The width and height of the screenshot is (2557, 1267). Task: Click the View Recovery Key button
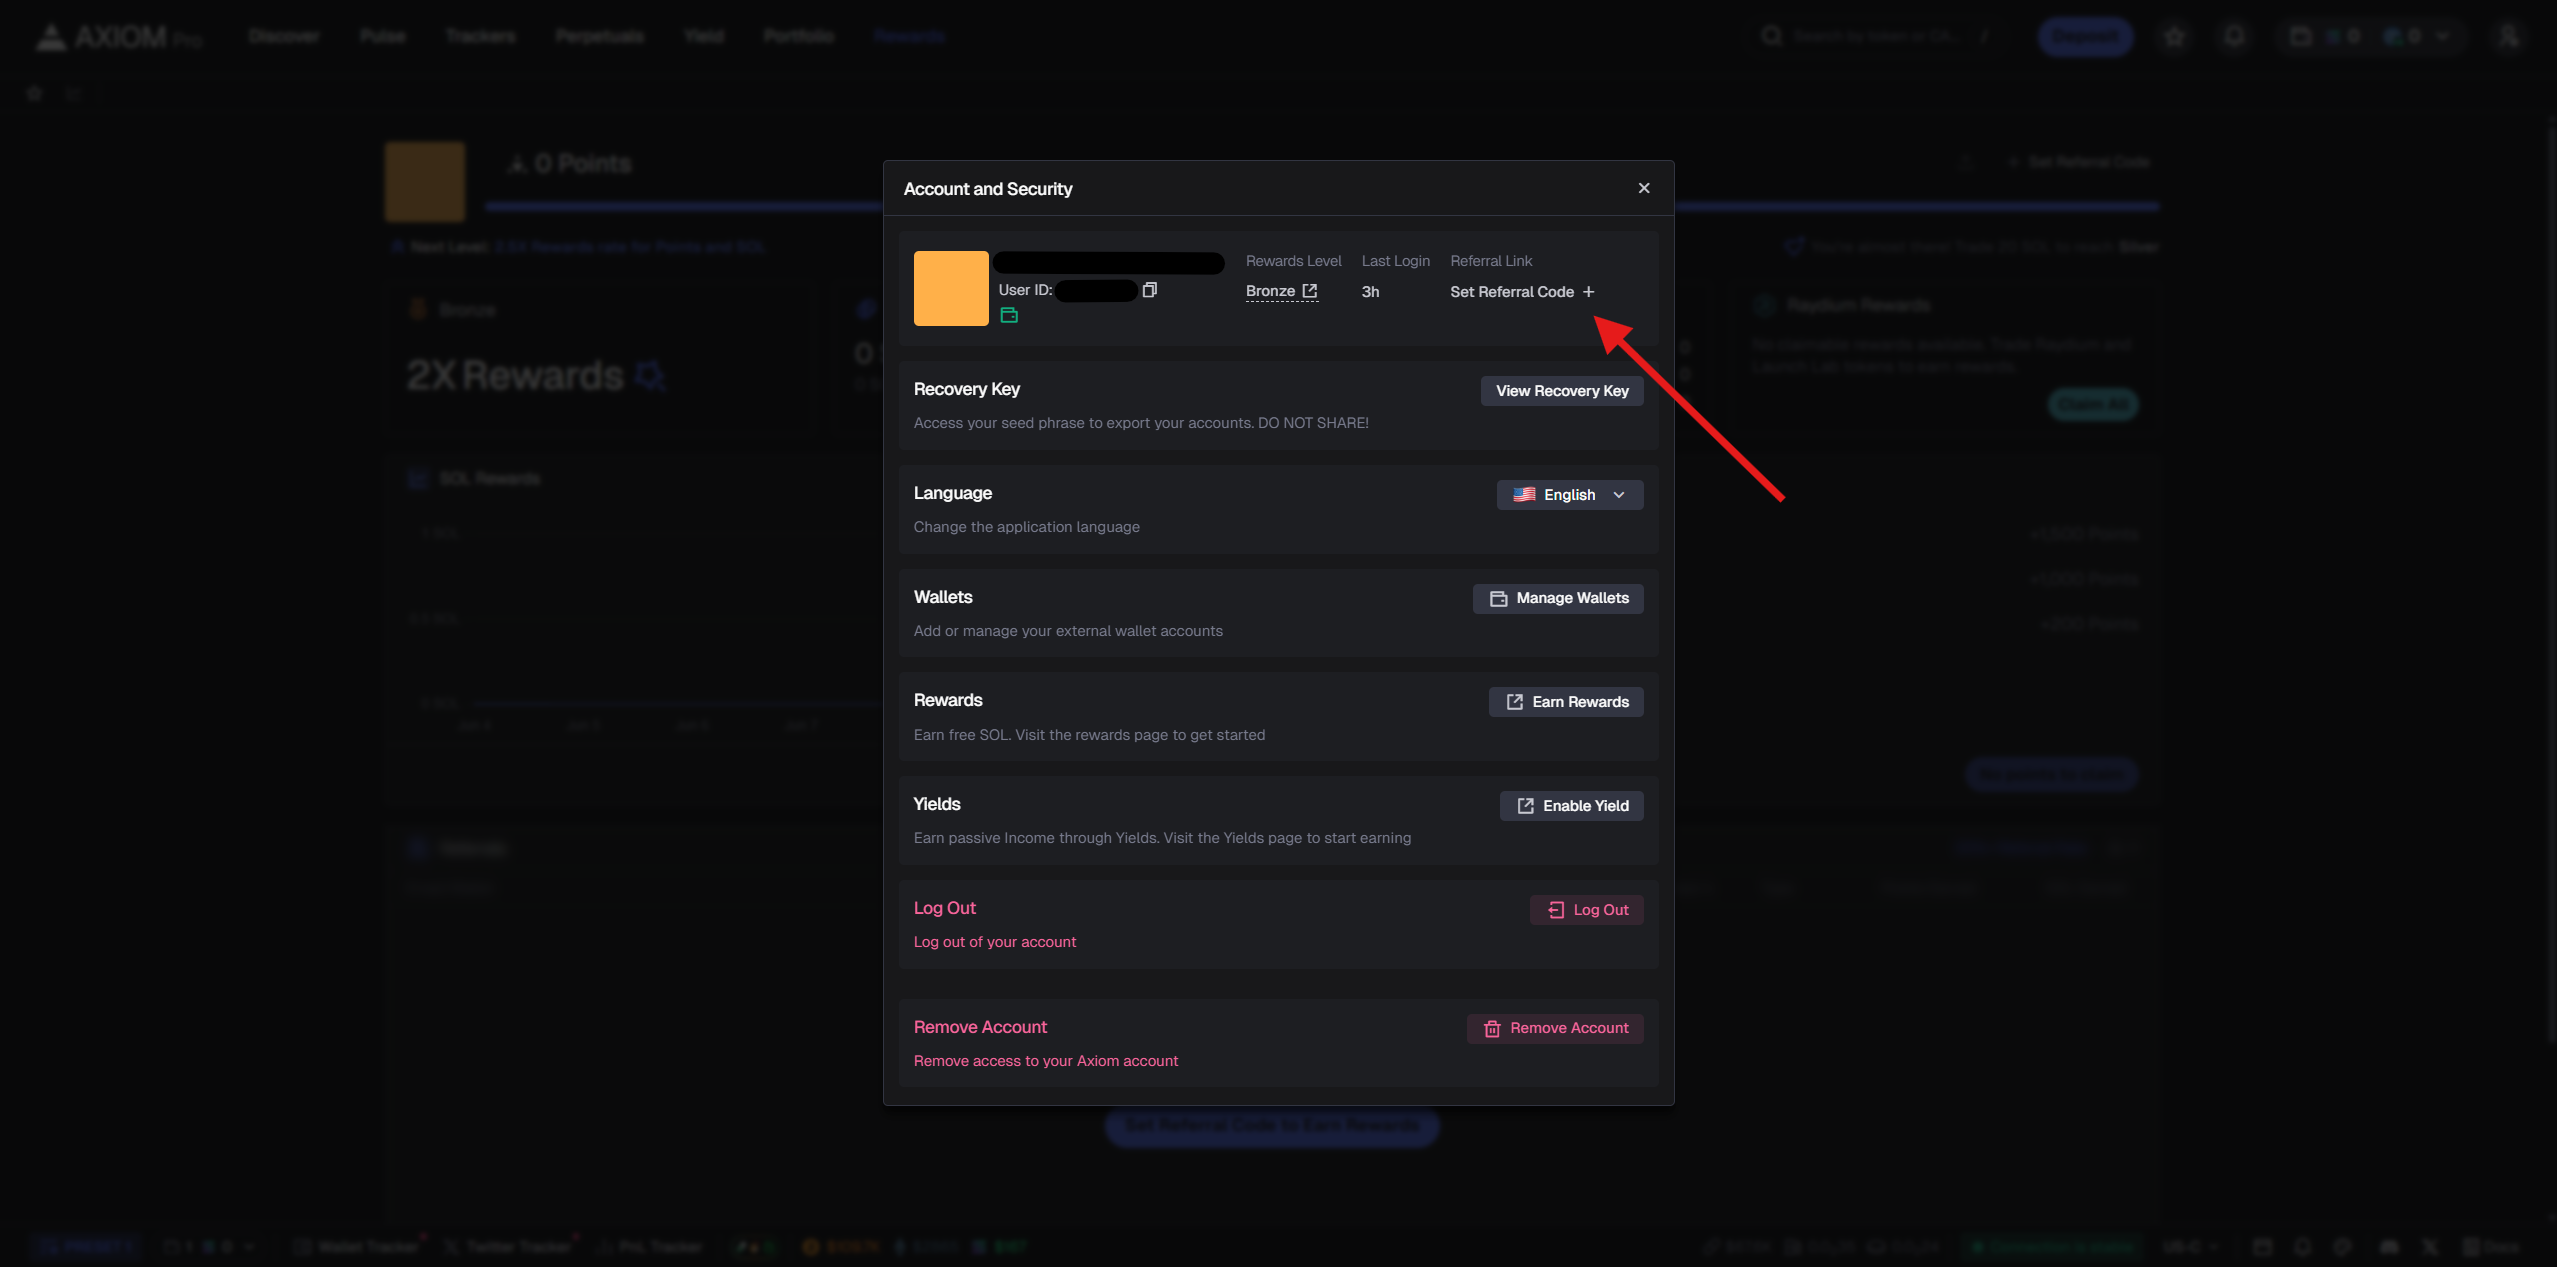tap(1561, 391)
